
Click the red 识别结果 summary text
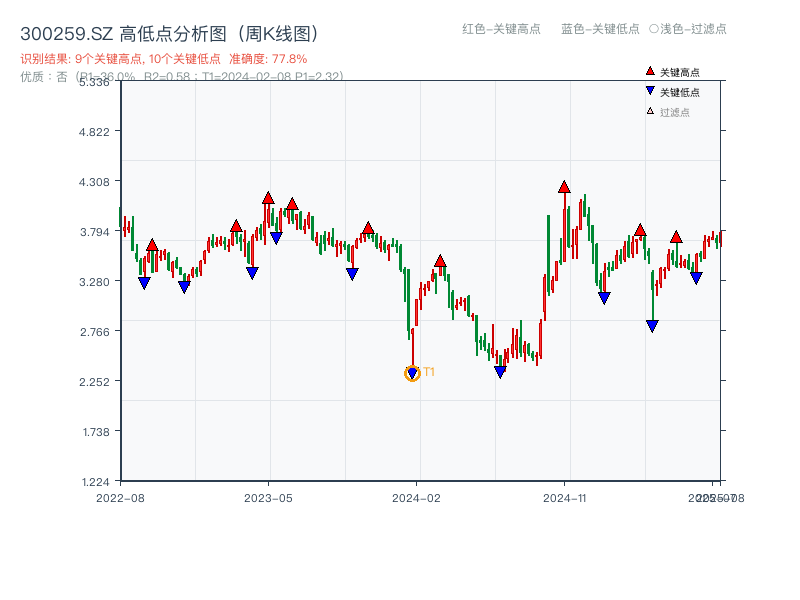[164, 59]
